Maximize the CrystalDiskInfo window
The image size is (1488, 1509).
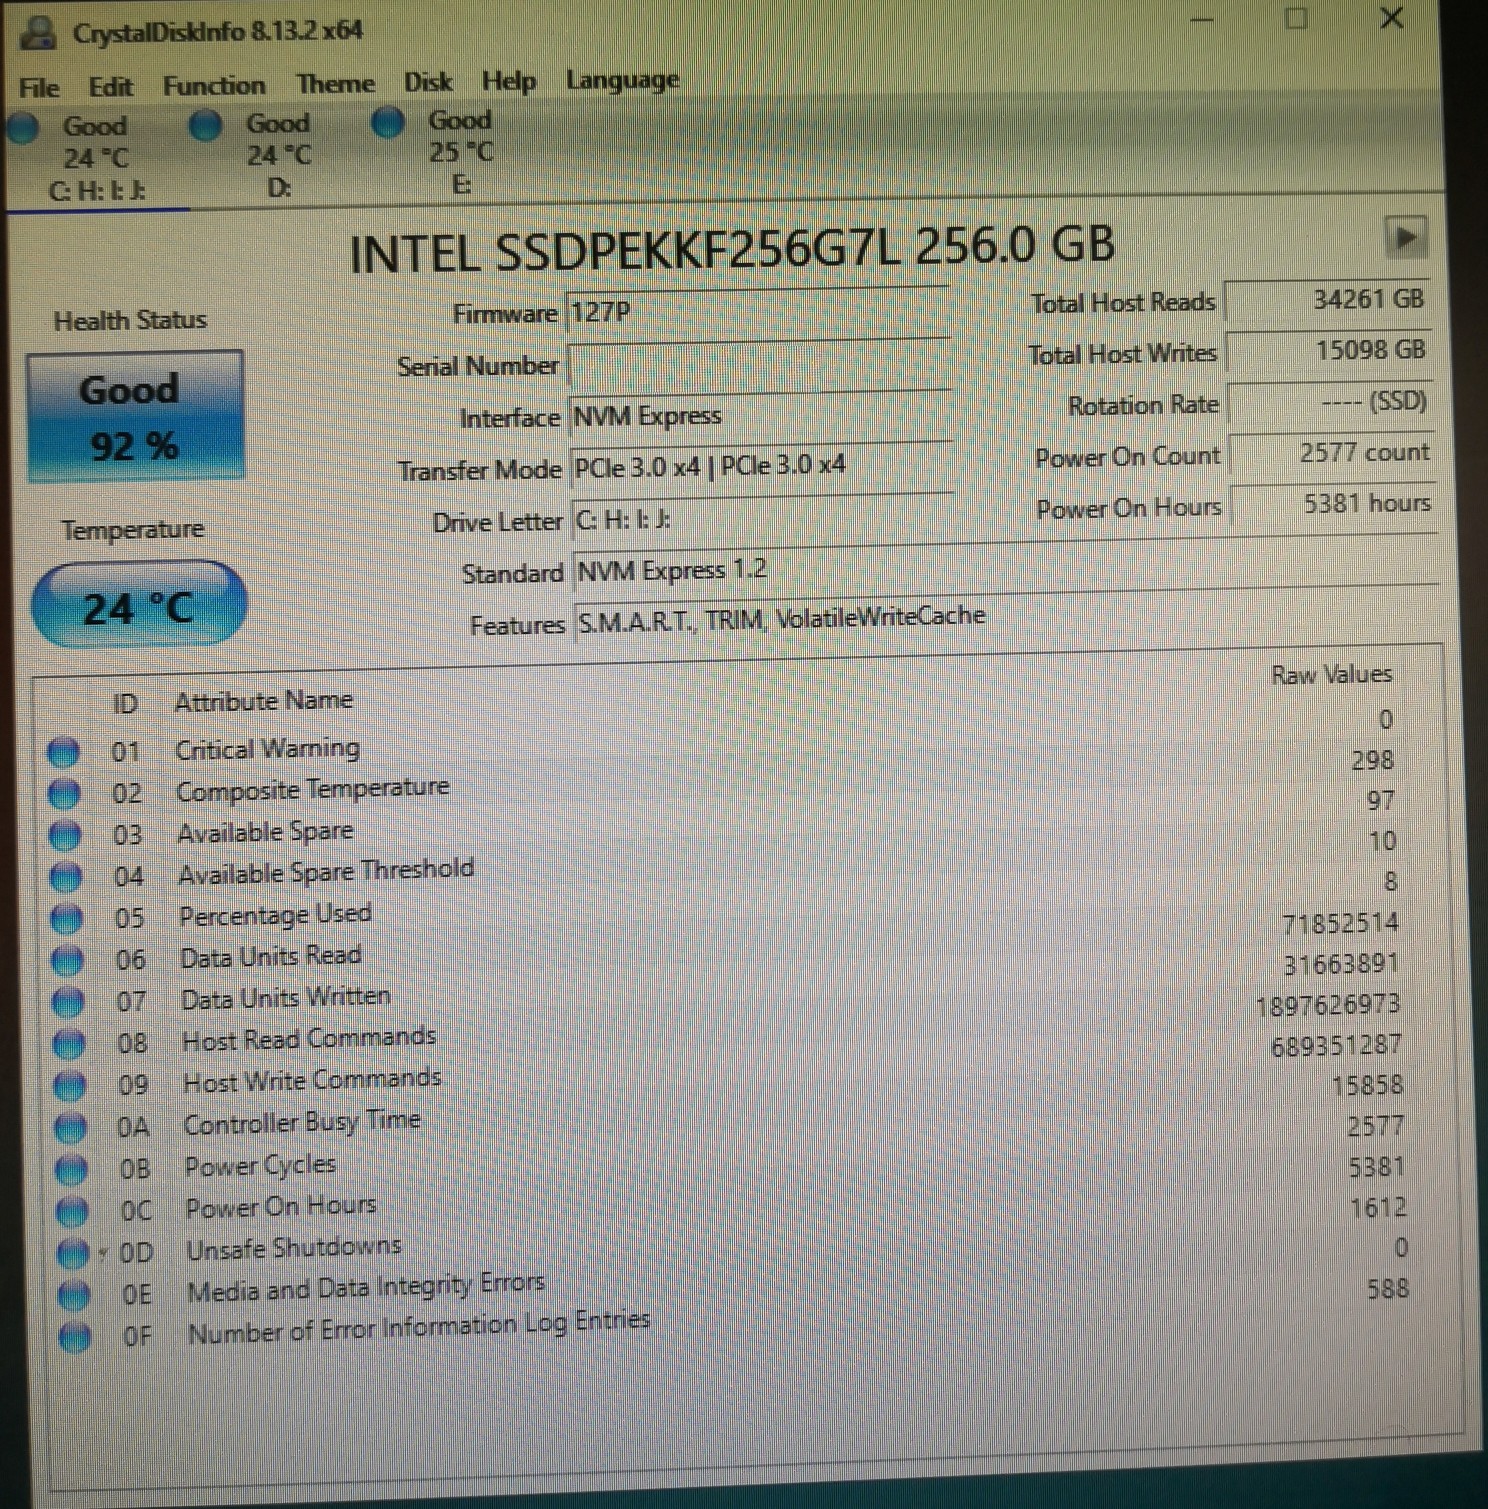(1296, 18)
